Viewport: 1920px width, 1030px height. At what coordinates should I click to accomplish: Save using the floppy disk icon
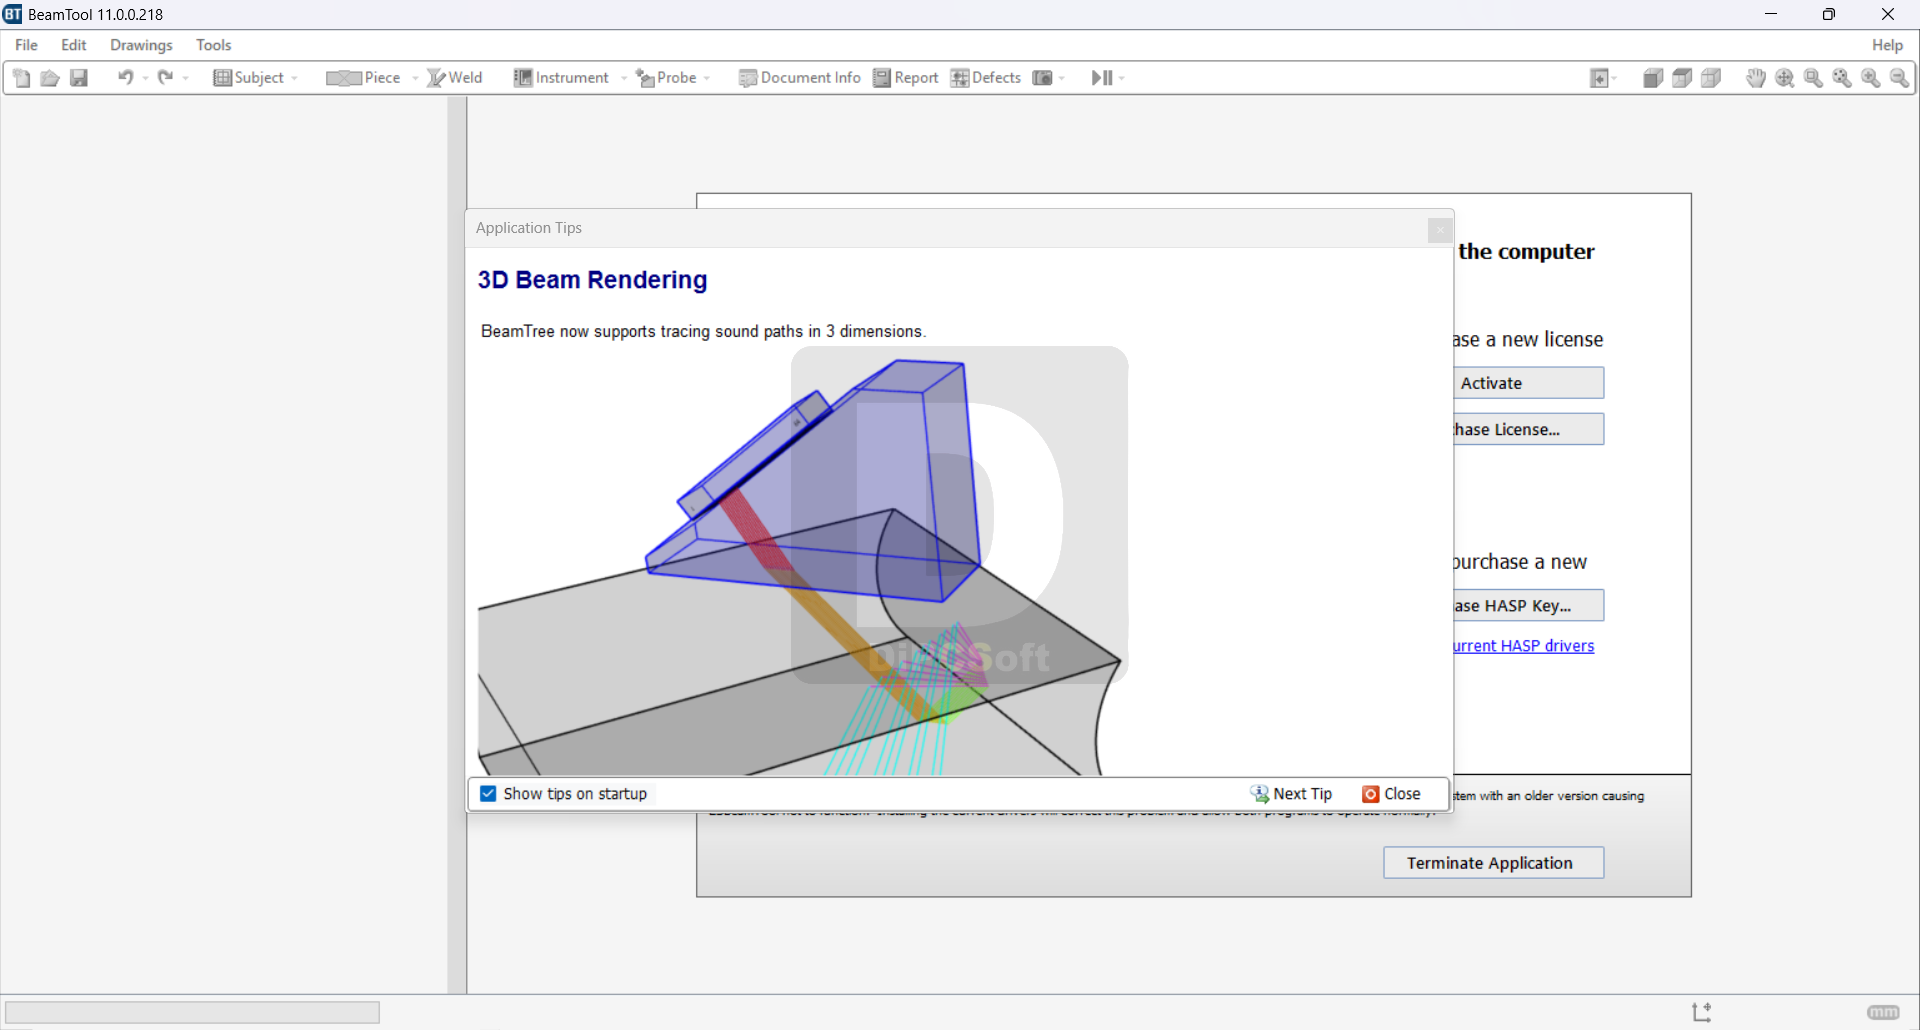click(79, 78)
